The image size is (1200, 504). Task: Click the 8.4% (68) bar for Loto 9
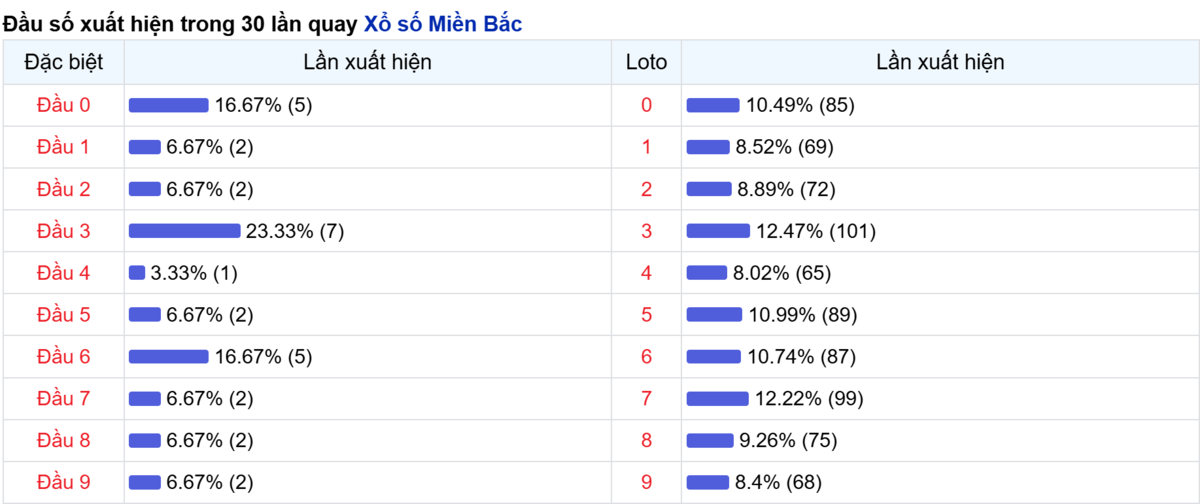coord(708,483)
